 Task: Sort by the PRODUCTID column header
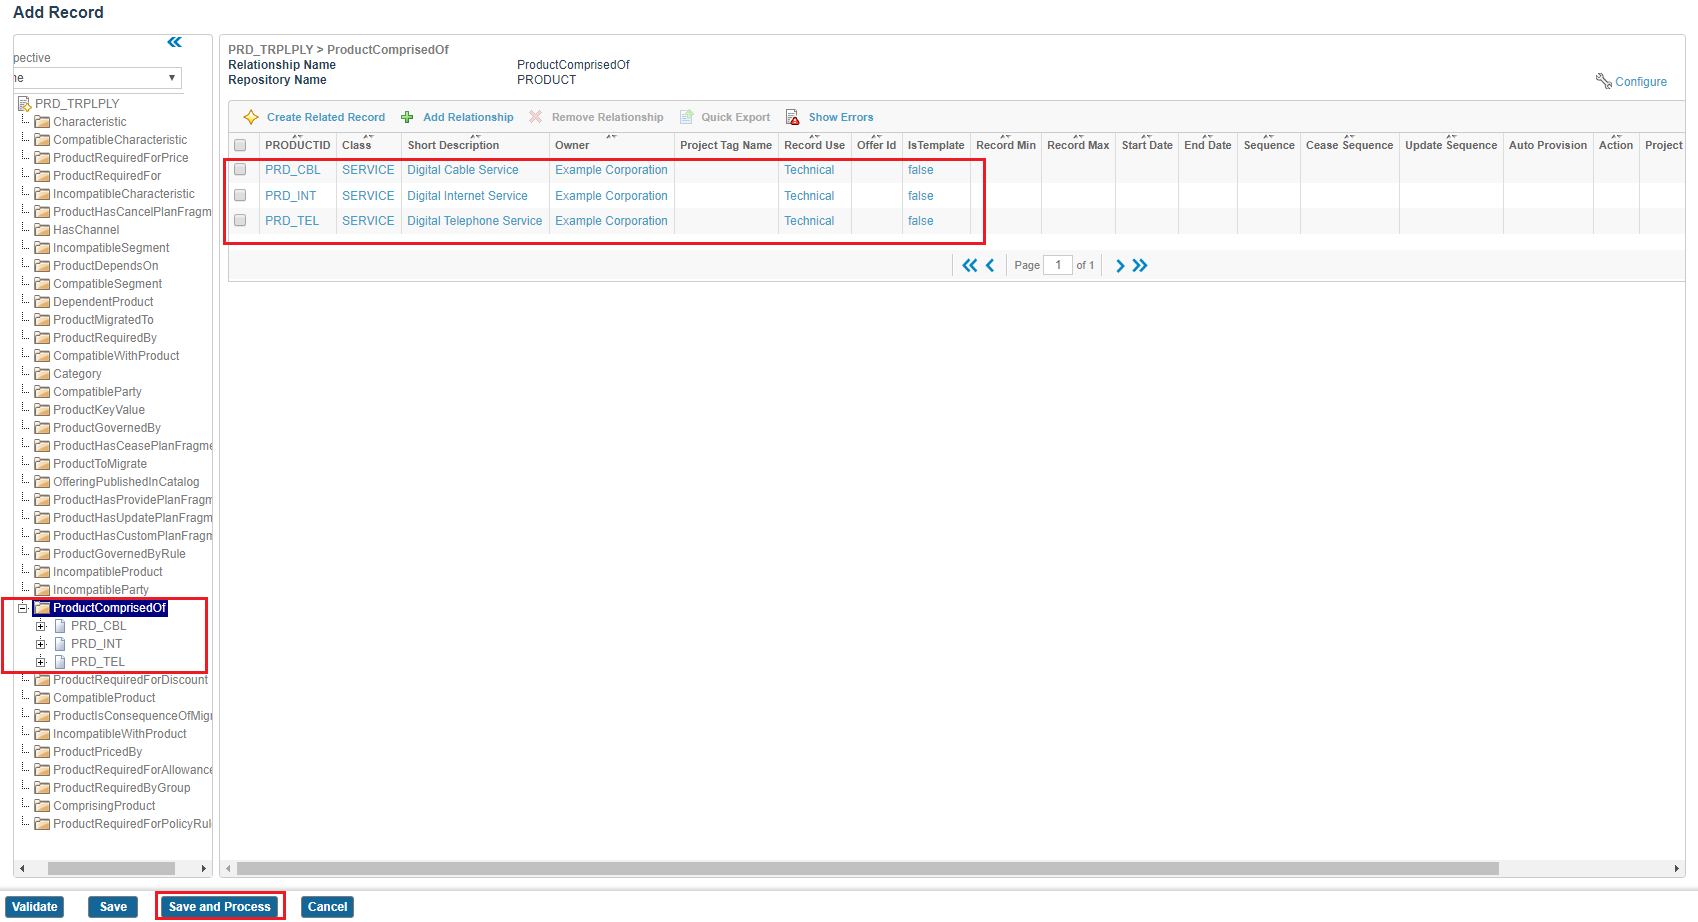297,145
